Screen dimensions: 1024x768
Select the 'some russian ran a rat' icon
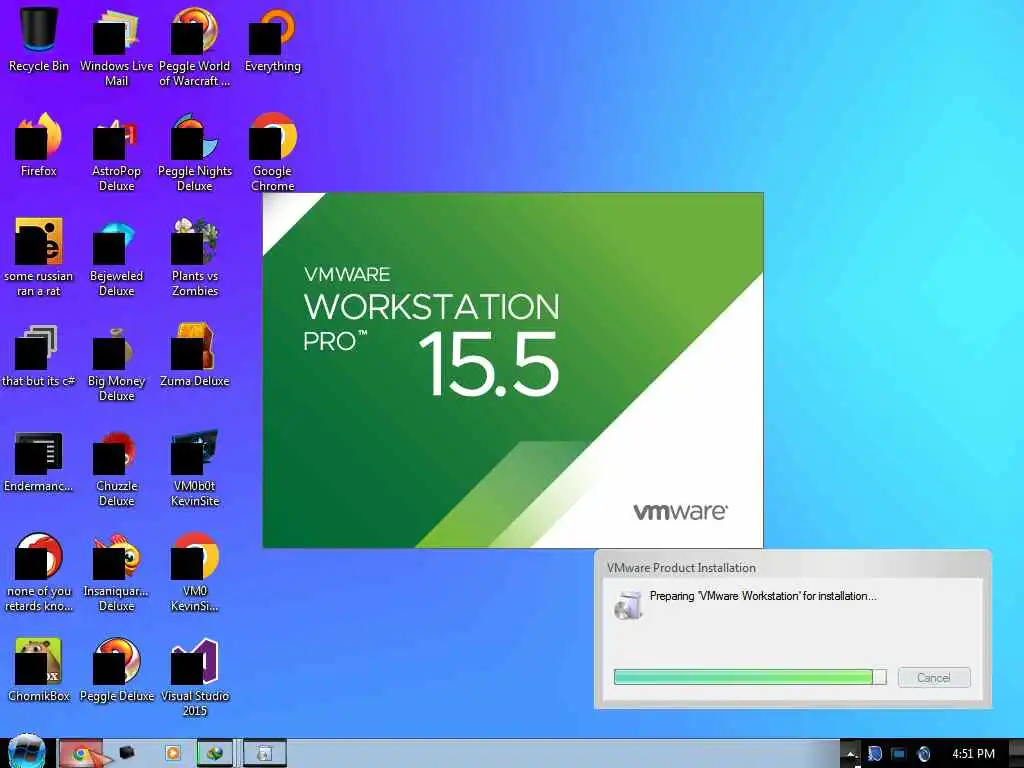[39, 257]
